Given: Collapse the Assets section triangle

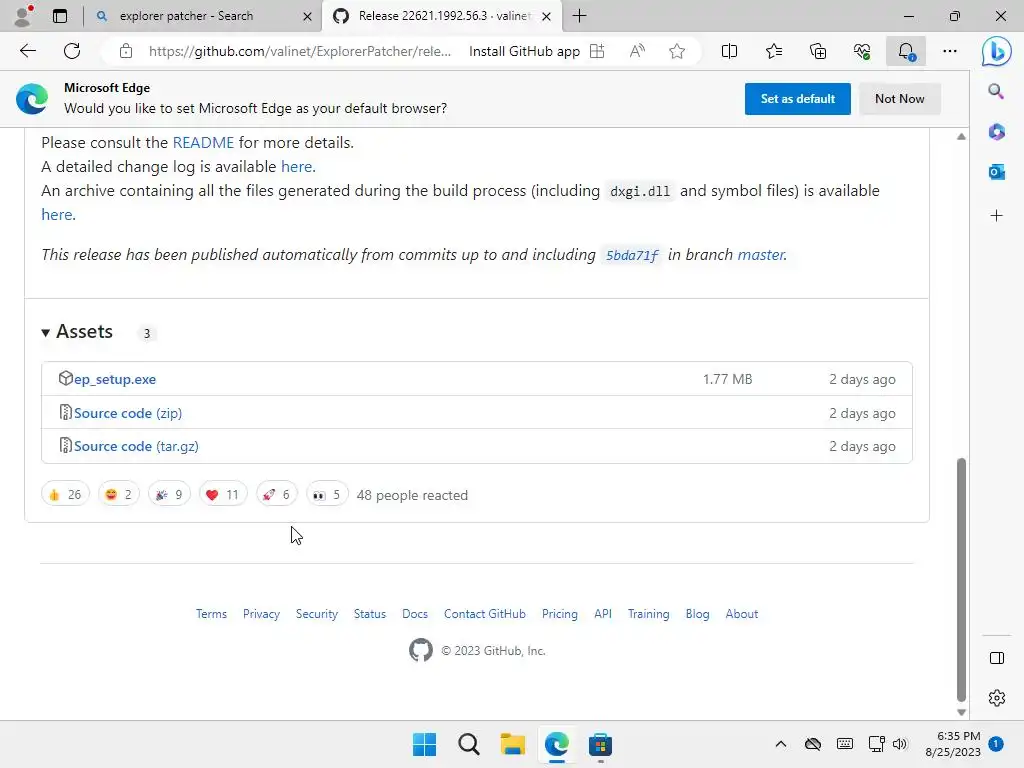Looking at the screenshot, I should [x=45, y=332].
